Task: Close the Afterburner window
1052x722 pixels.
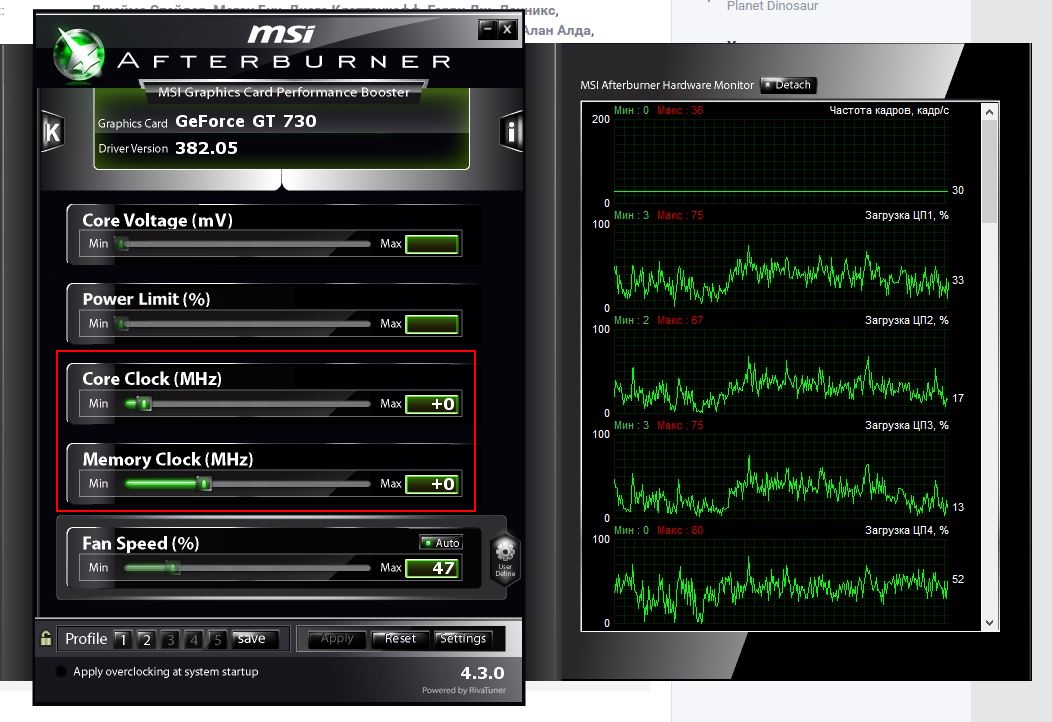Action: click(x=507, y=29)
